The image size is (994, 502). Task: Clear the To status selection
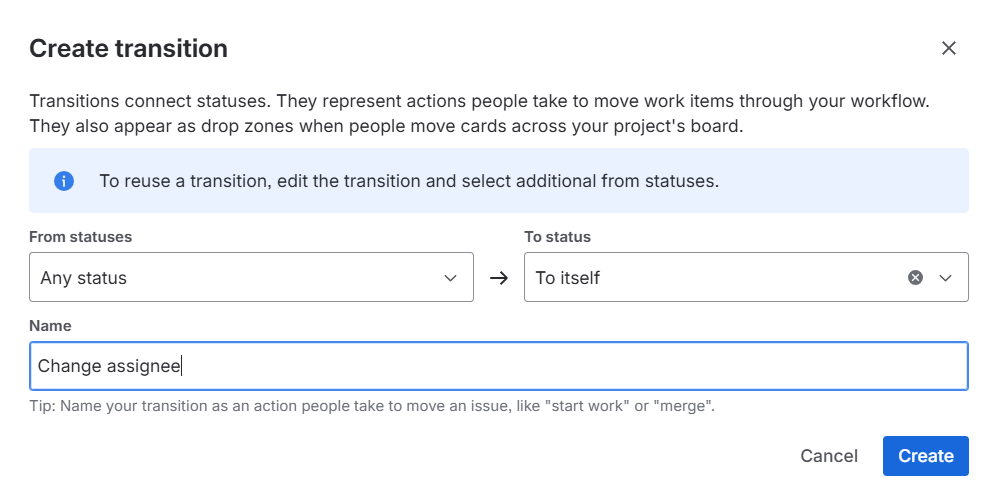click(915, 278)
